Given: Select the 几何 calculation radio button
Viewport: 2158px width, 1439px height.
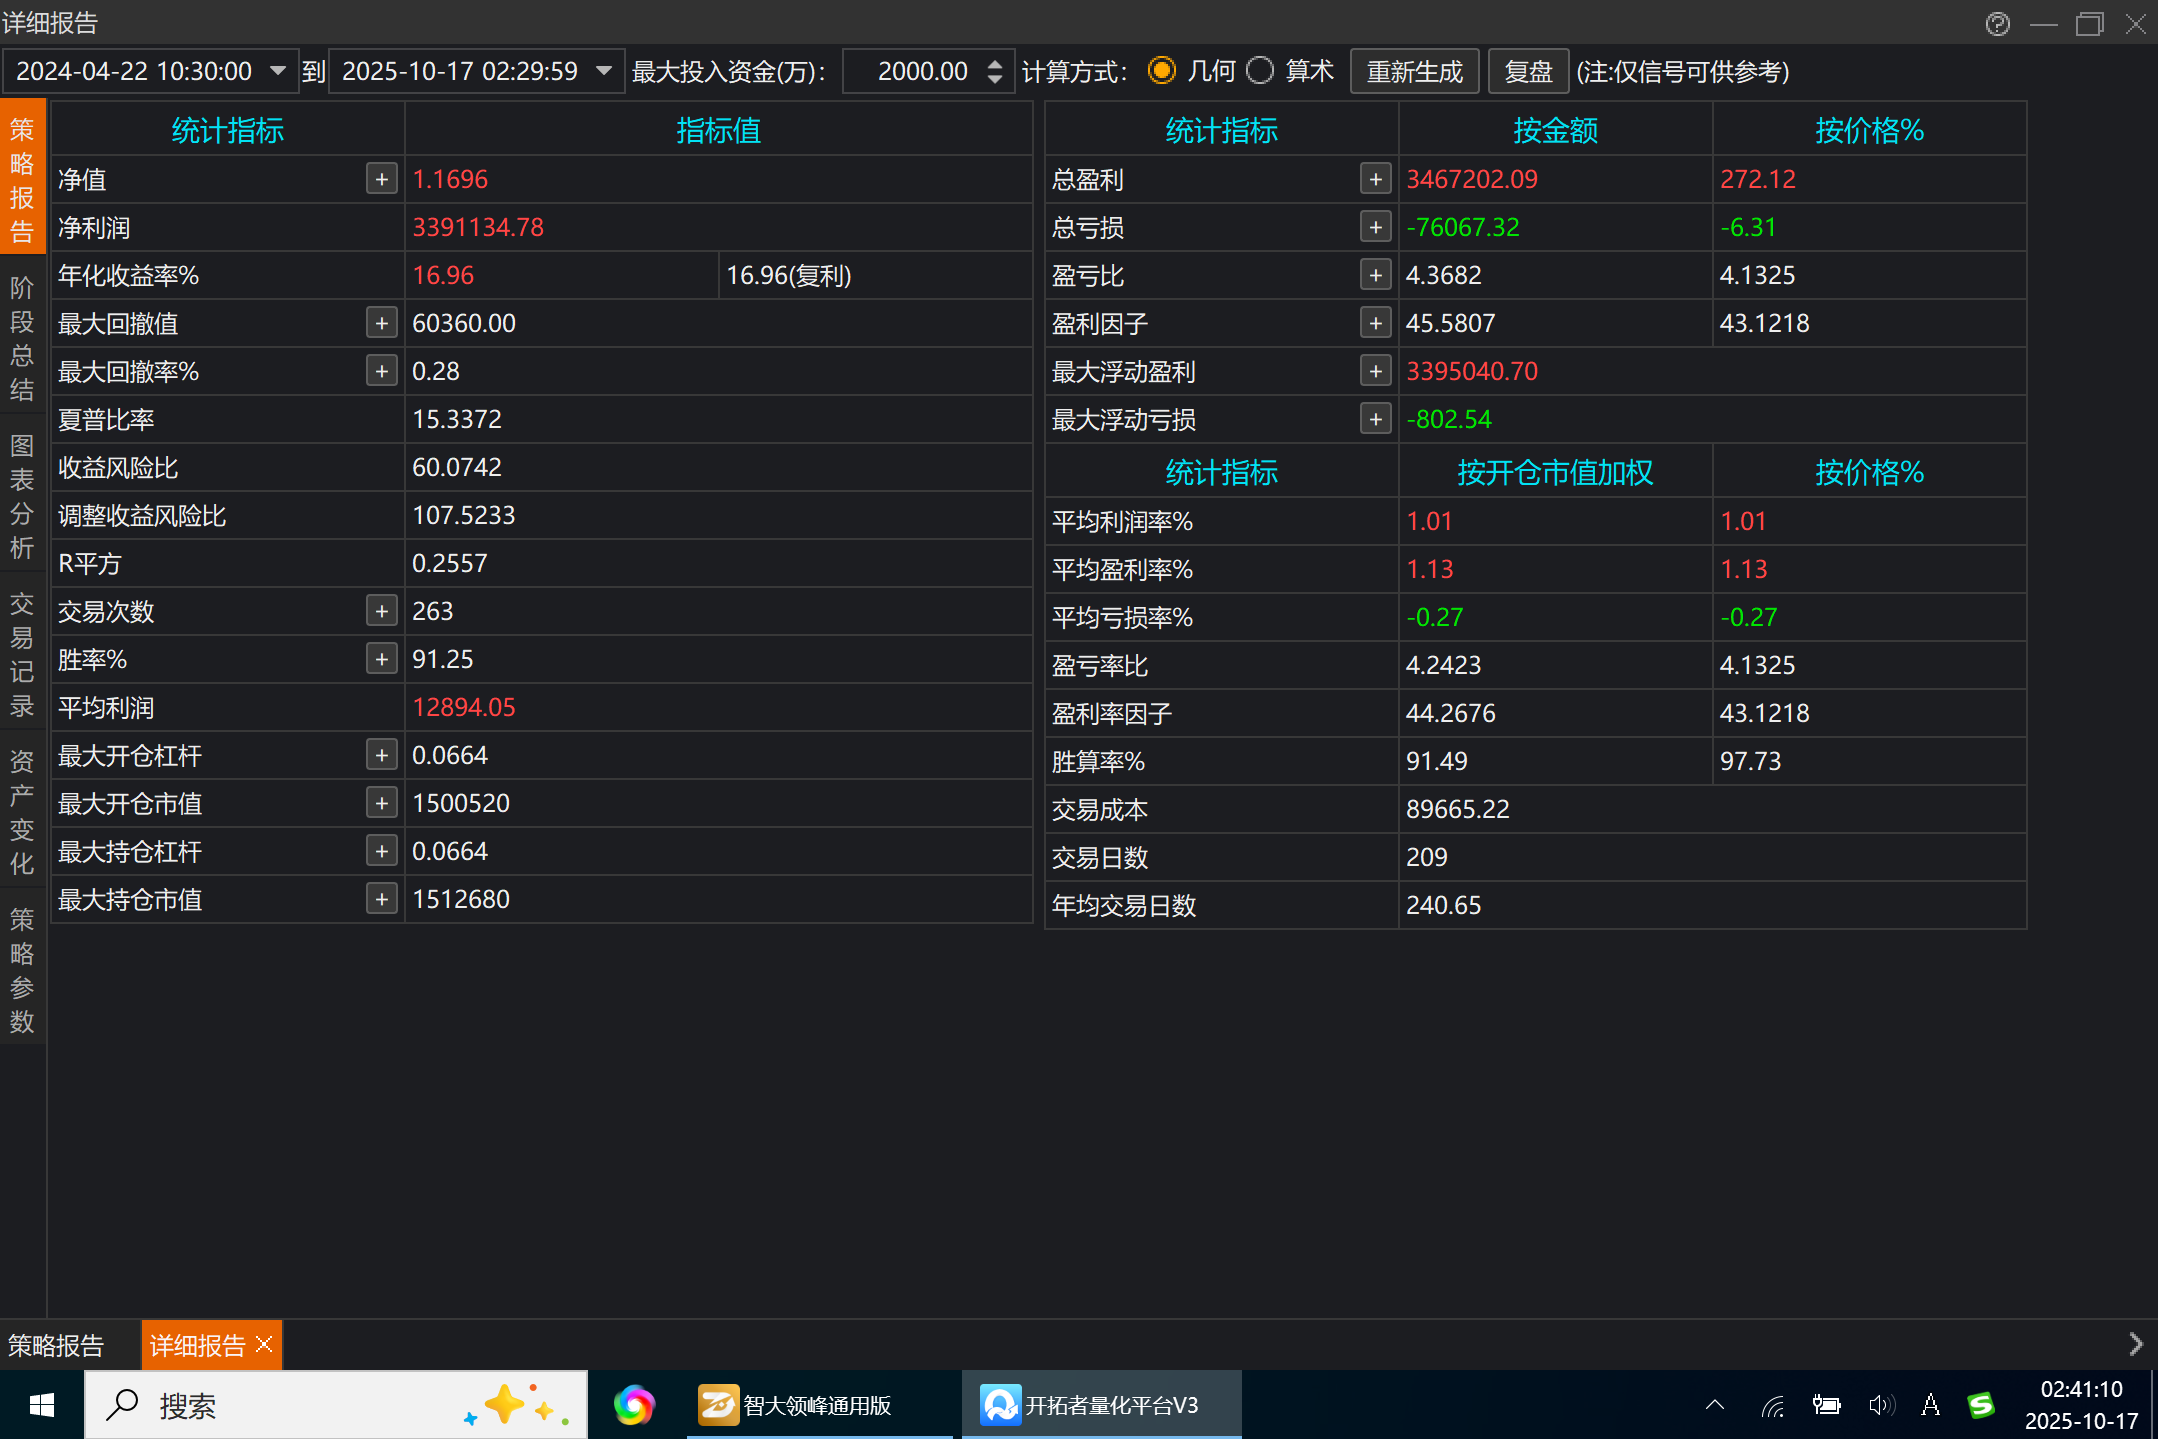Looking at the screenshot, I should coord(1161,71).
